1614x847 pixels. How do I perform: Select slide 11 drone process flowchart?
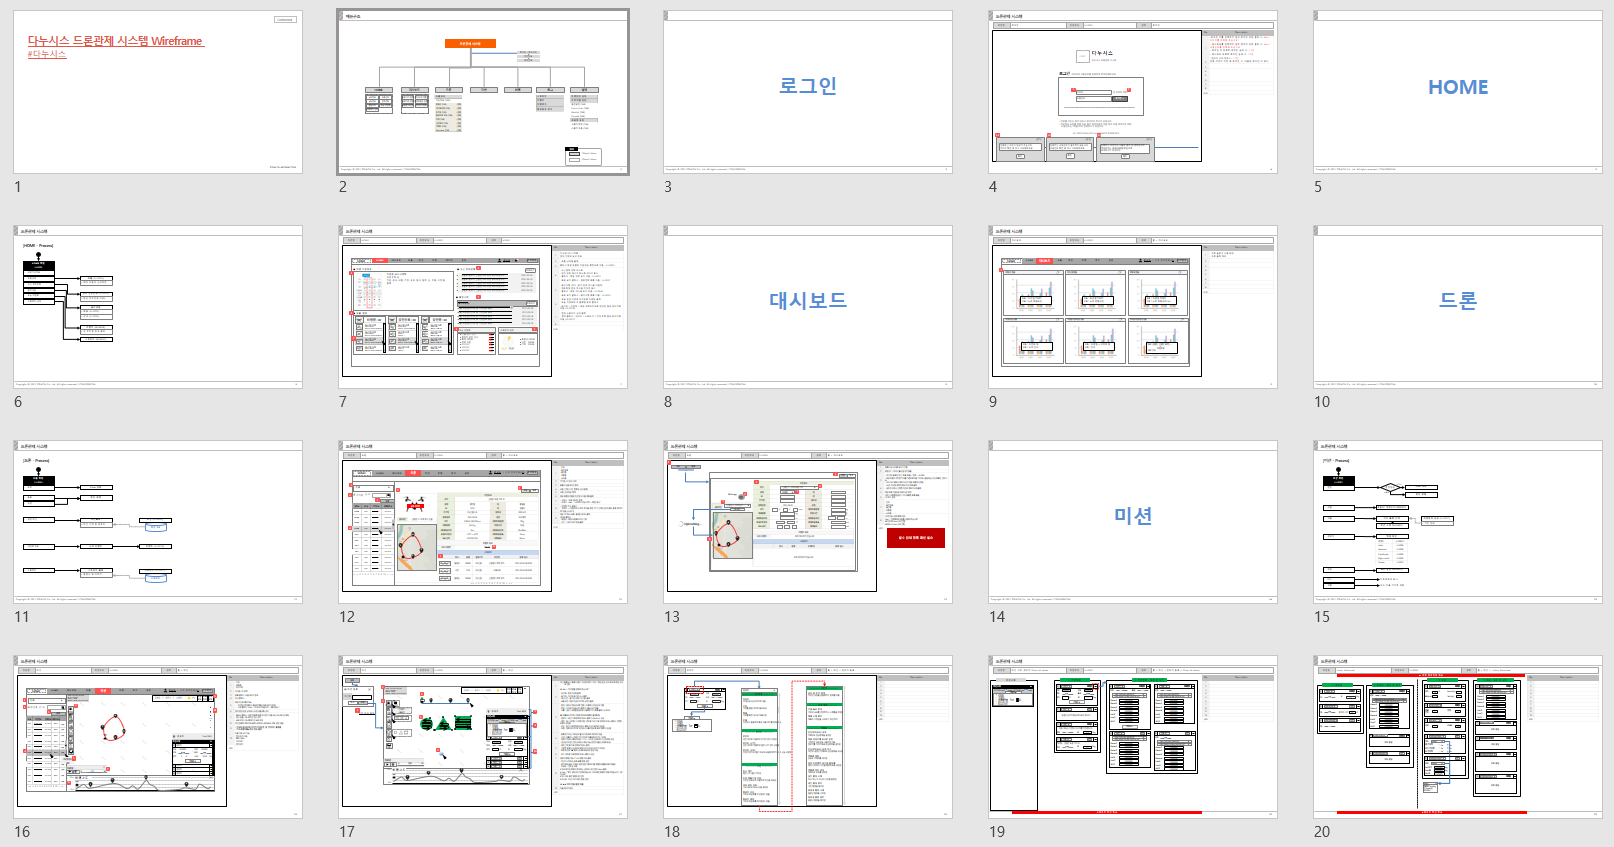pyautogui.click(x=157, y=522)
